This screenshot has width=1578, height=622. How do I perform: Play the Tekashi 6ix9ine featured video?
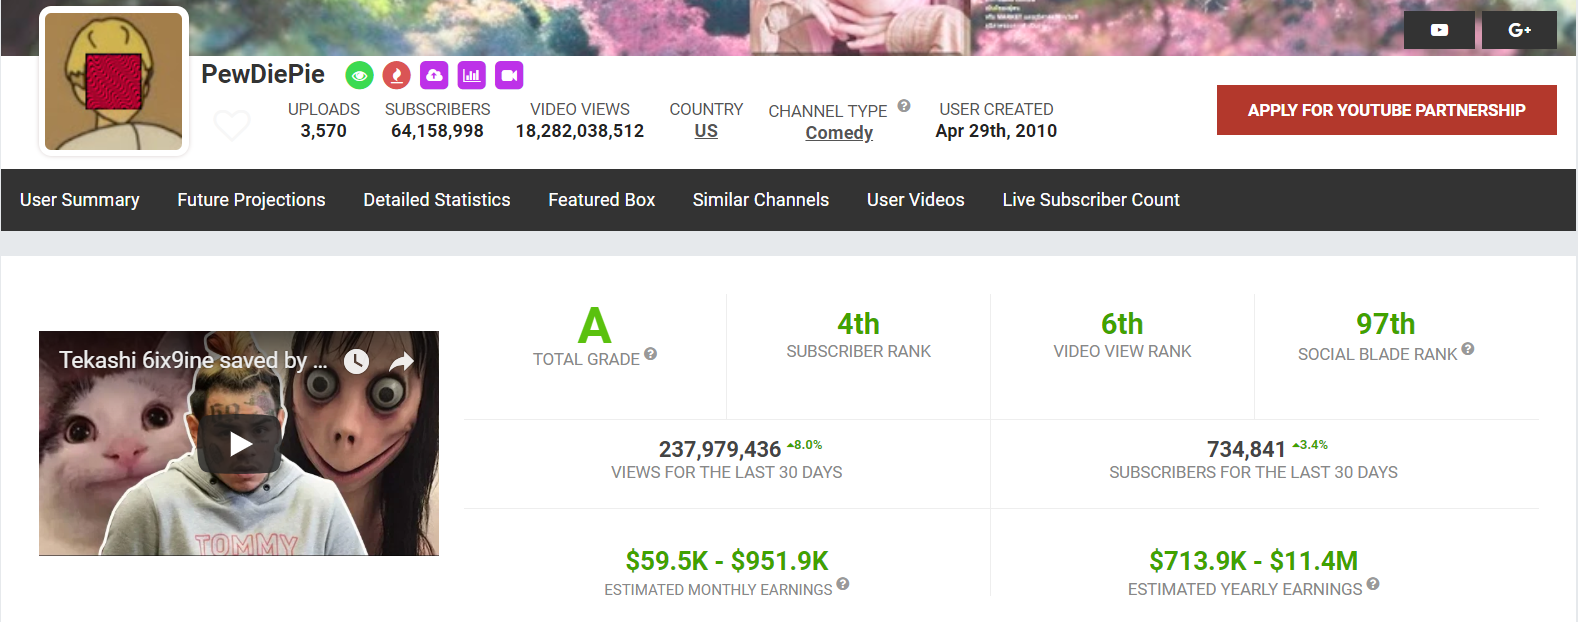click(240, 444)
